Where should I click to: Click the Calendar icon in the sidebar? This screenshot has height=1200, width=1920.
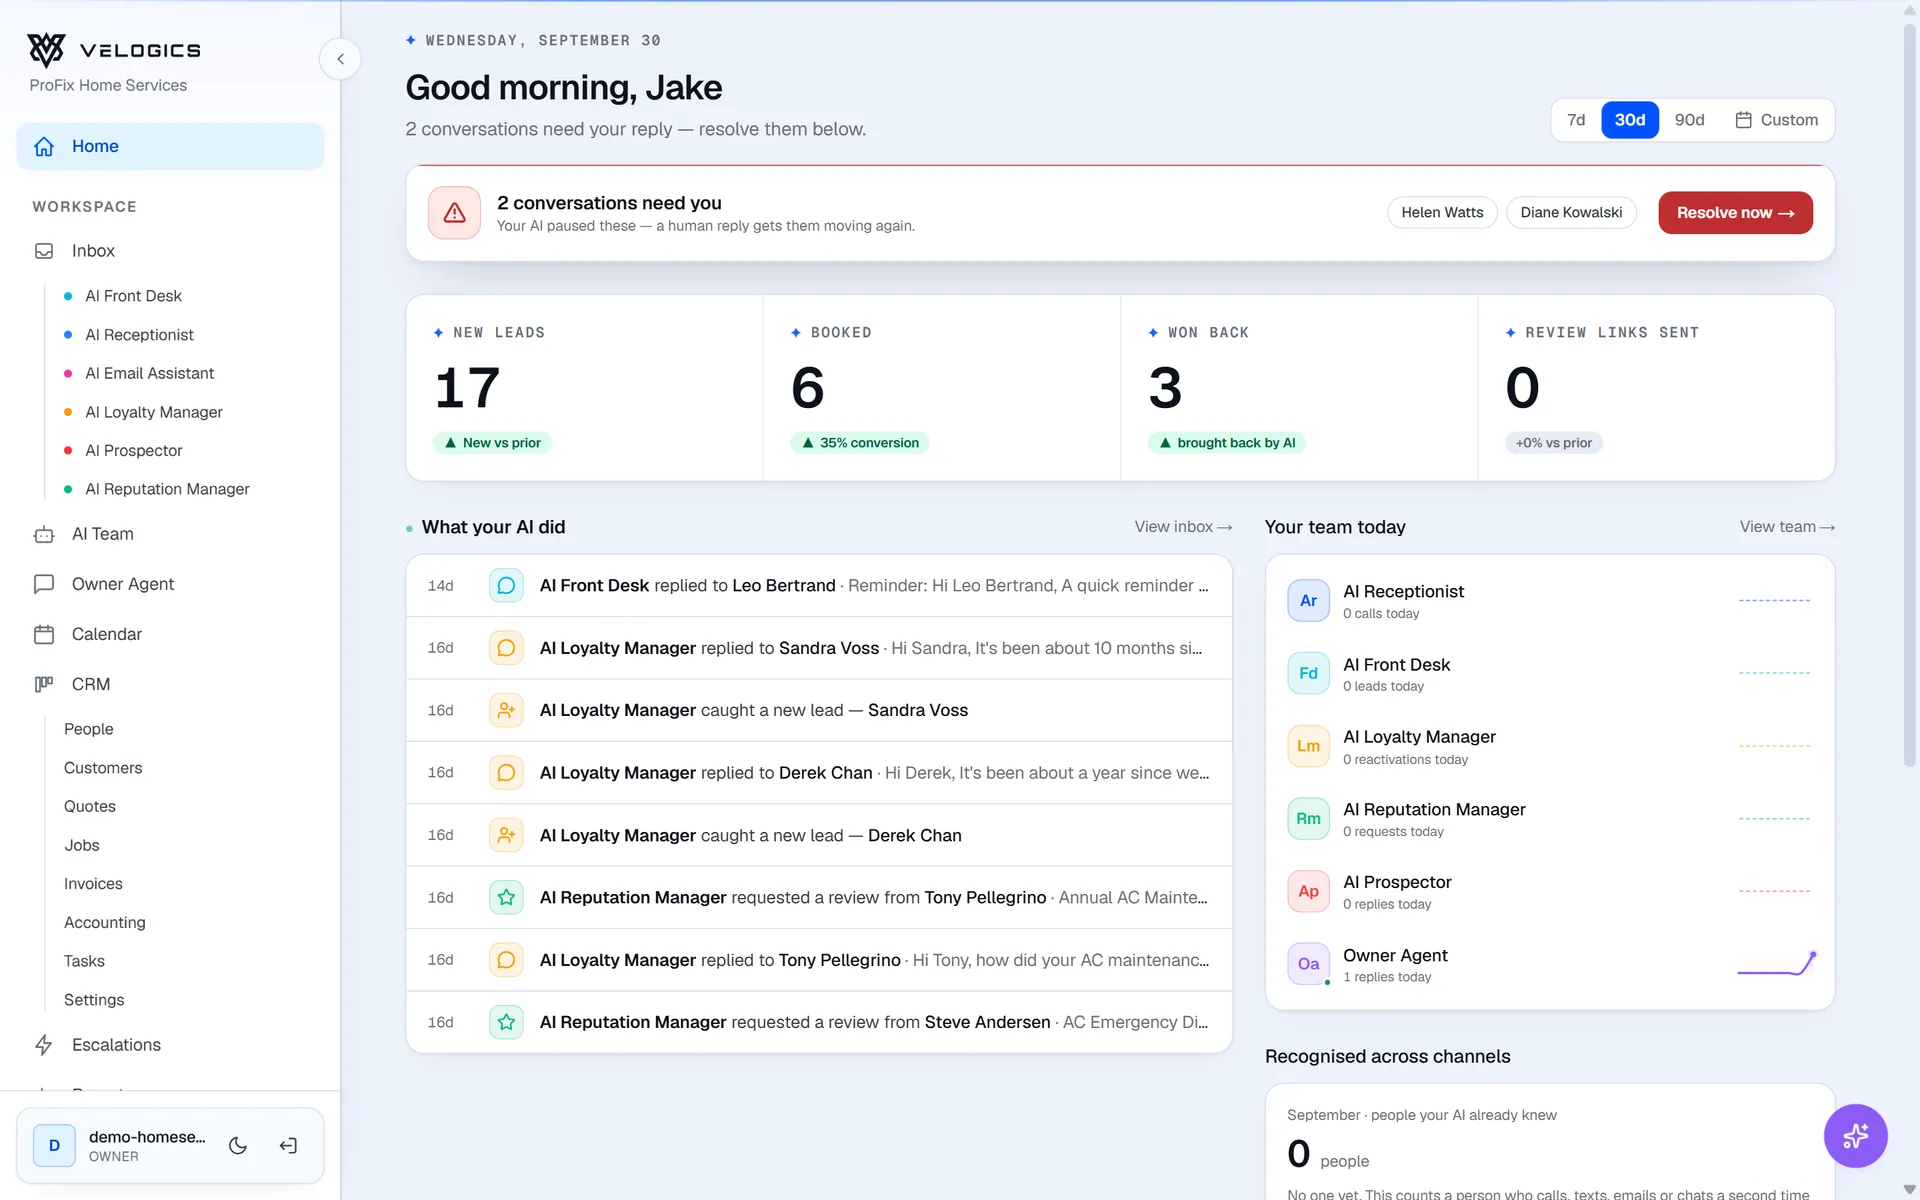click(x=44, y=634)
